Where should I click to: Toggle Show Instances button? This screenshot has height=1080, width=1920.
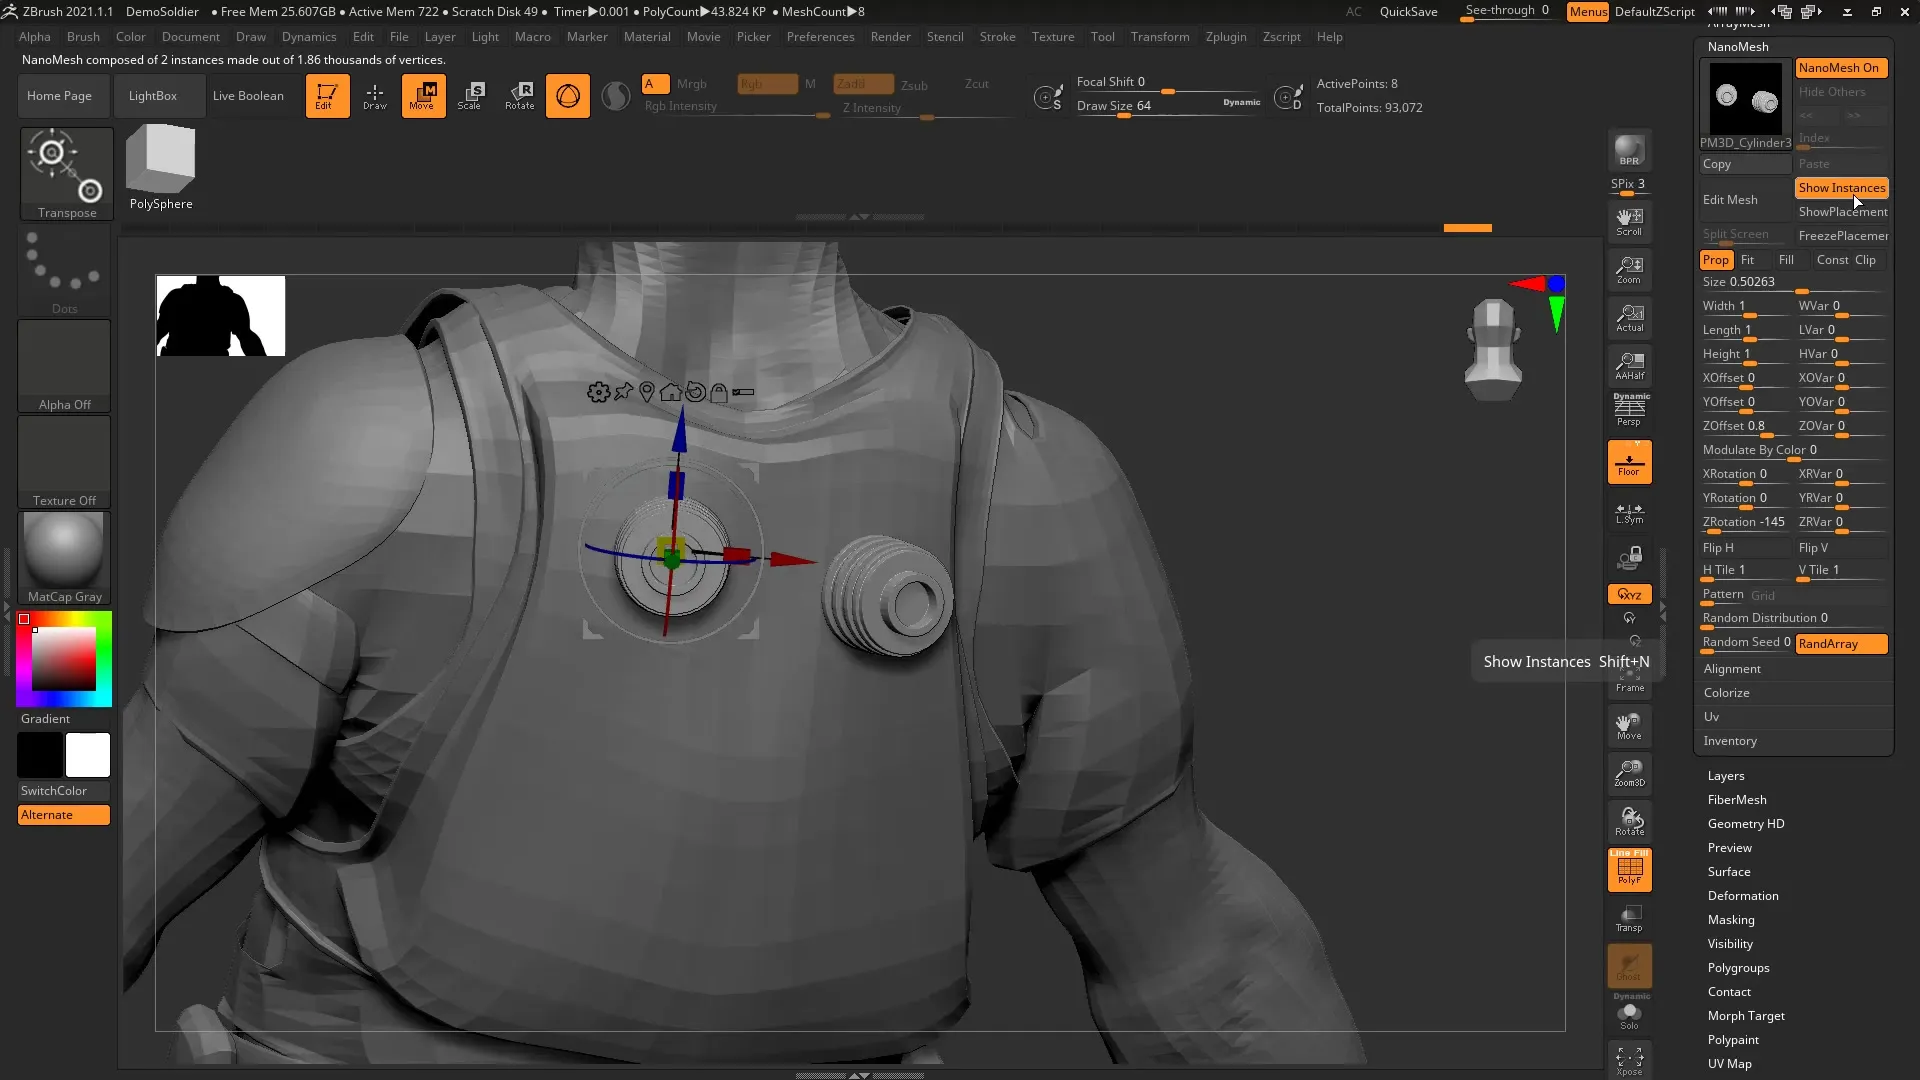point(1841,188)
